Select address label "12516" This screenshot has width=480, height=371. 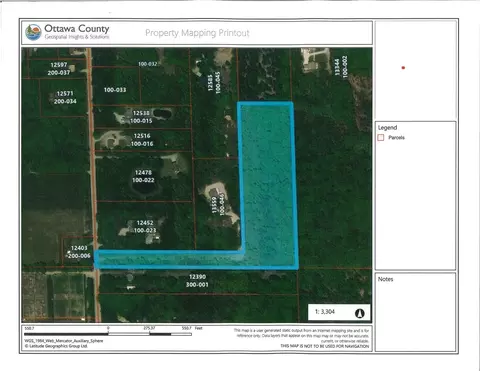click(x=142, y=136)
